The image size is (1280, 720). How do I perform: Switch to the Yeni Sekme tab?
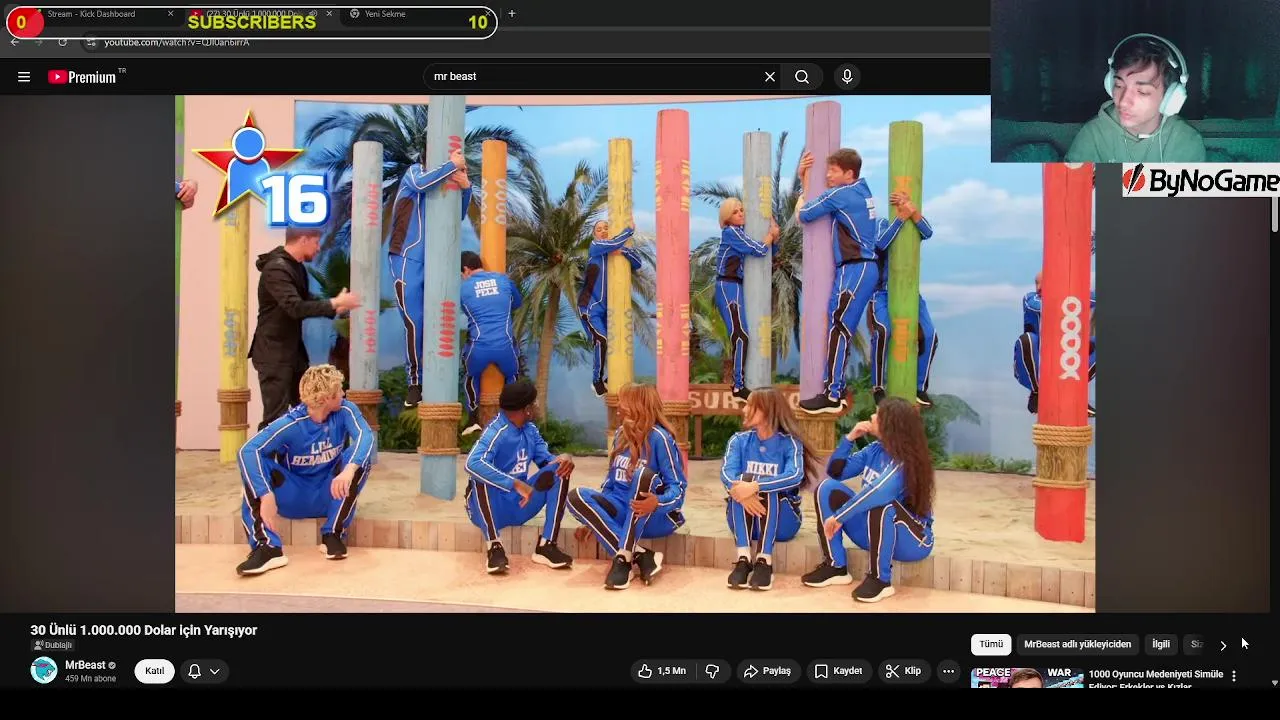(x=385, y=14)
